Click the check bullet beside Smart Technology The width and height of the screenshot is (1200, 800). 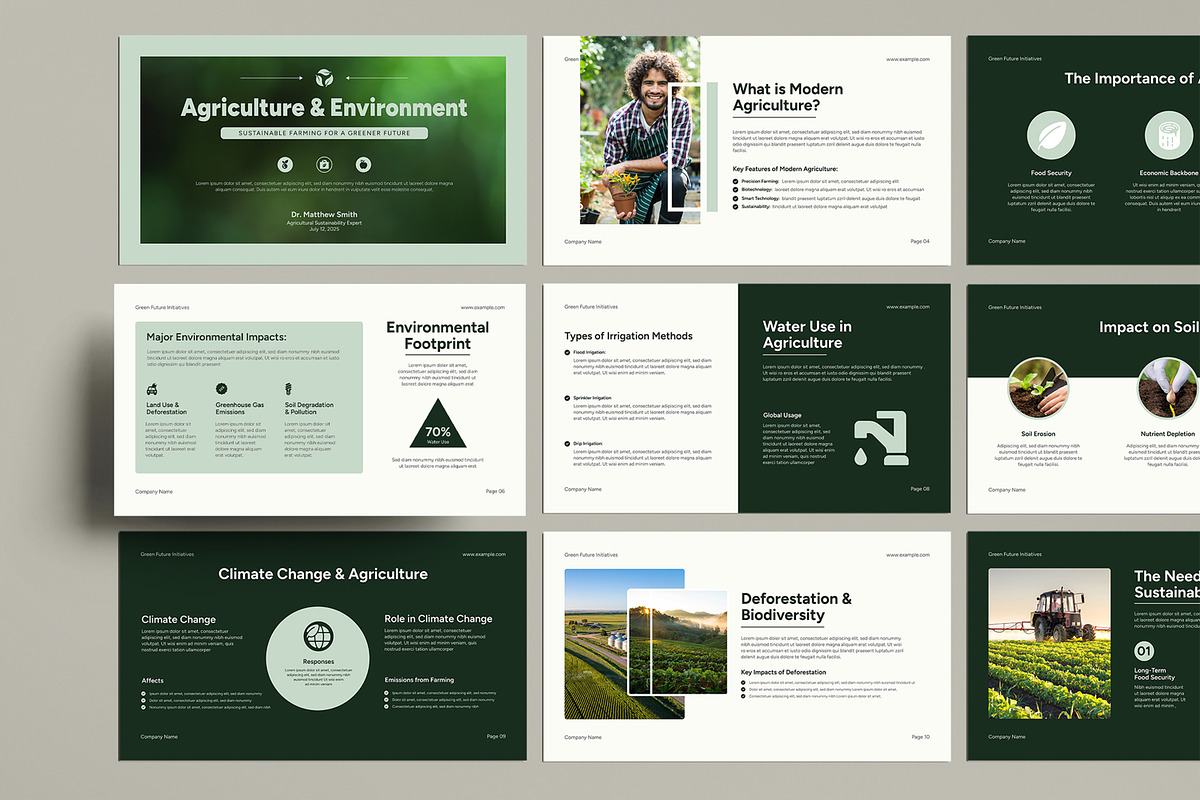click(736, 198)
